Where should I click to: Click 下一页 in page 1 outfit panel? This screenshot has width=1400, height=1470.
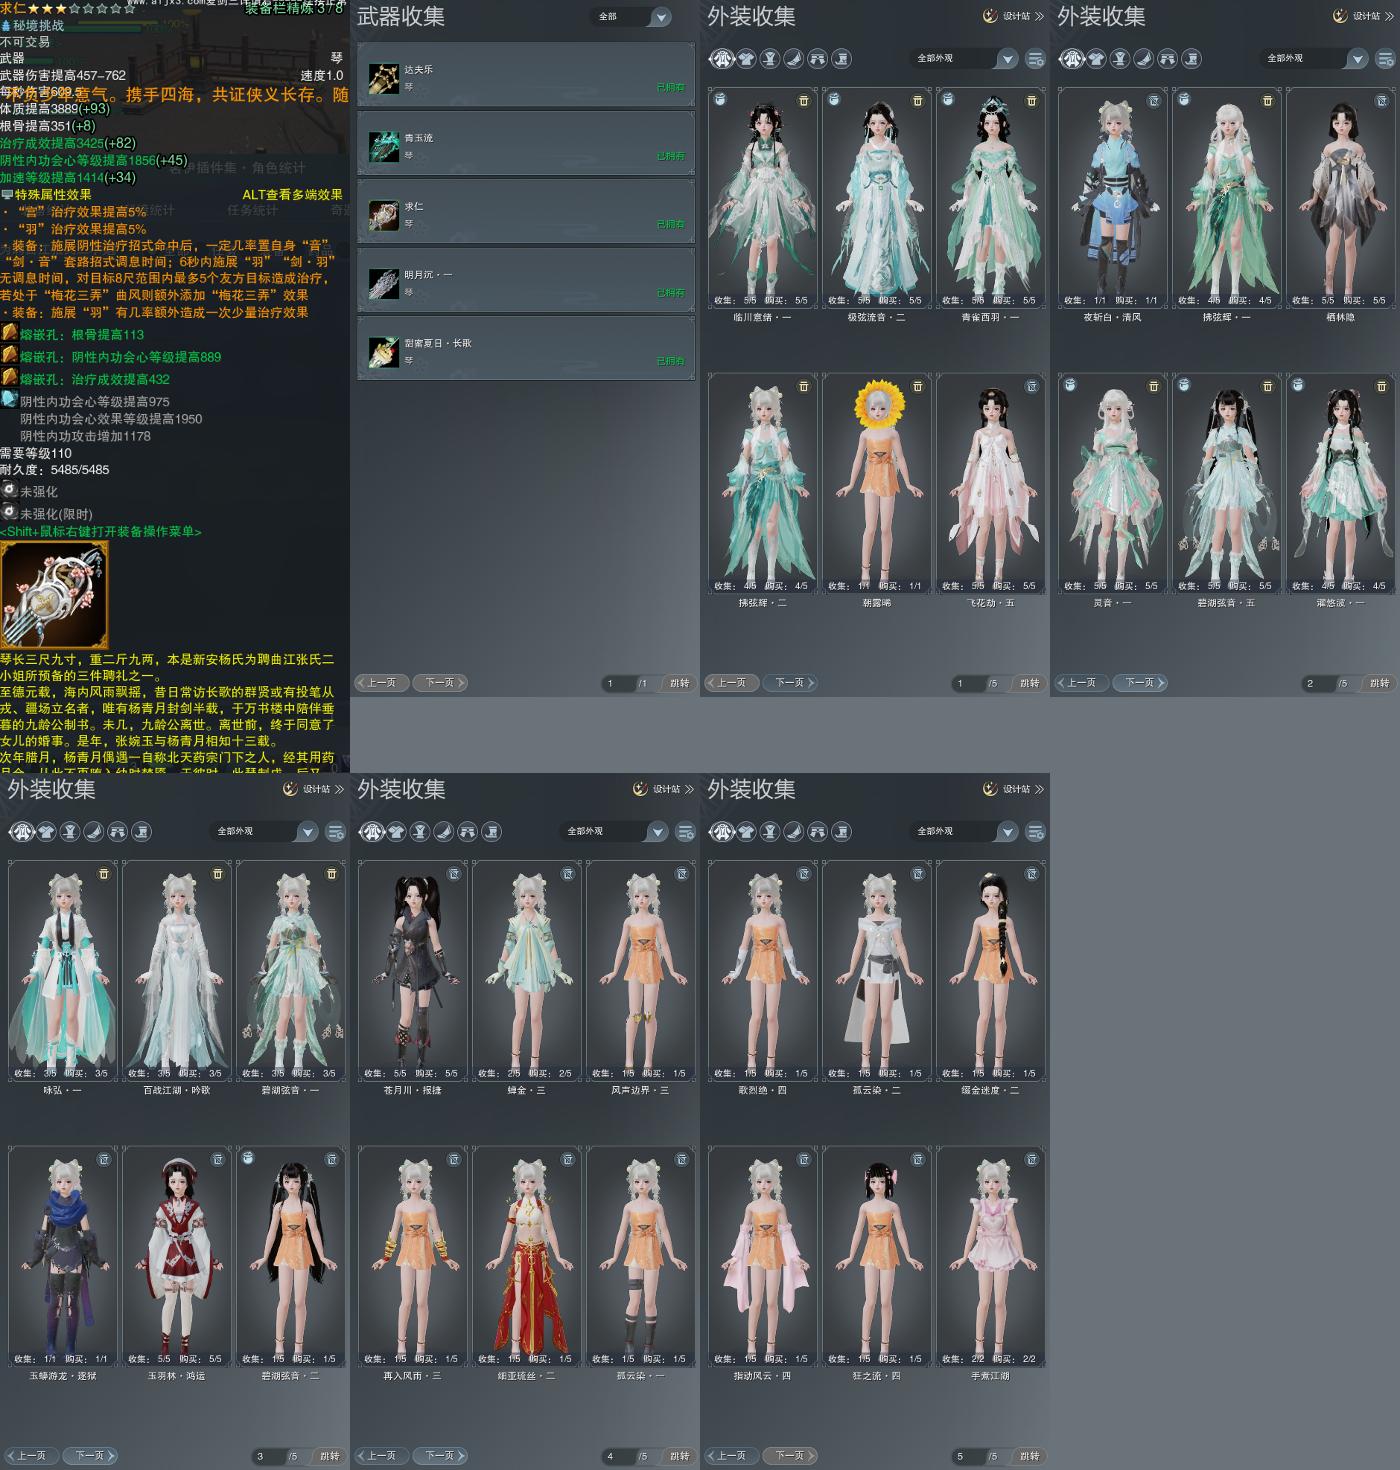(x=790, y=683)
